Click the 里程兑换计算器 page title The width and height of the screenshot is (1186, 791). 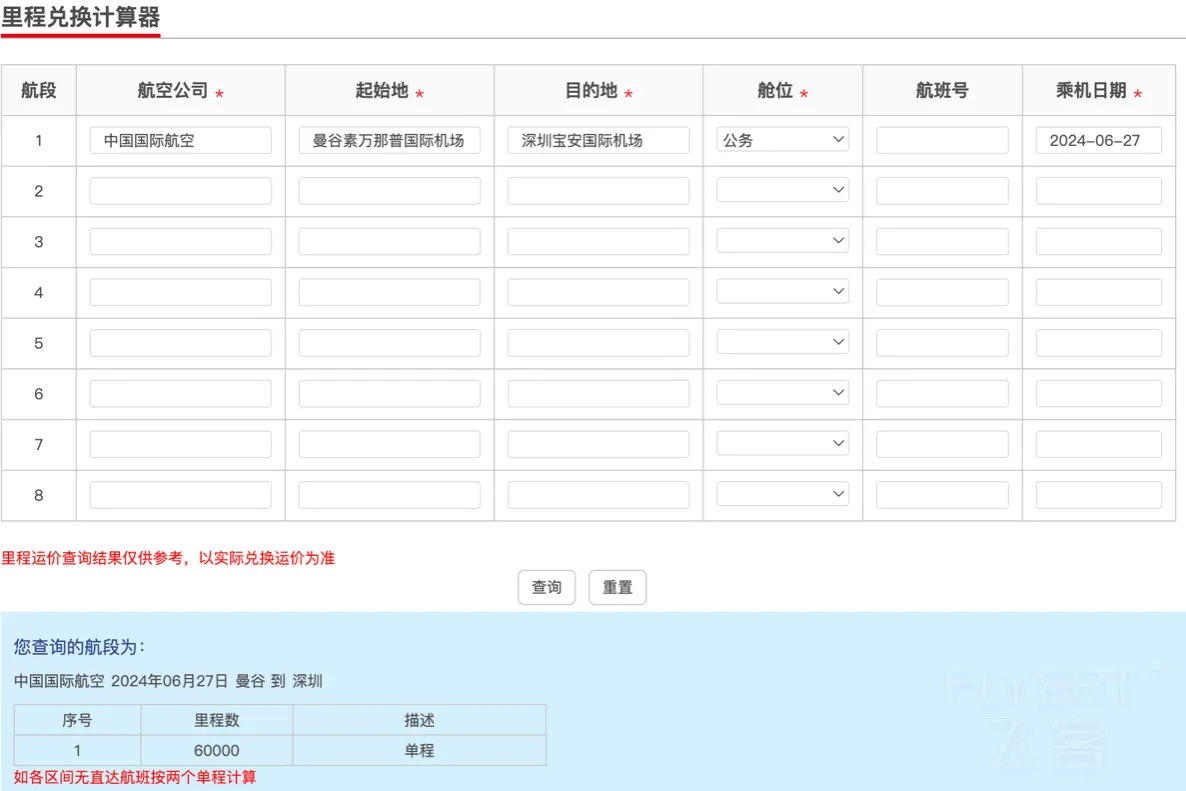(x=81, y=17)
